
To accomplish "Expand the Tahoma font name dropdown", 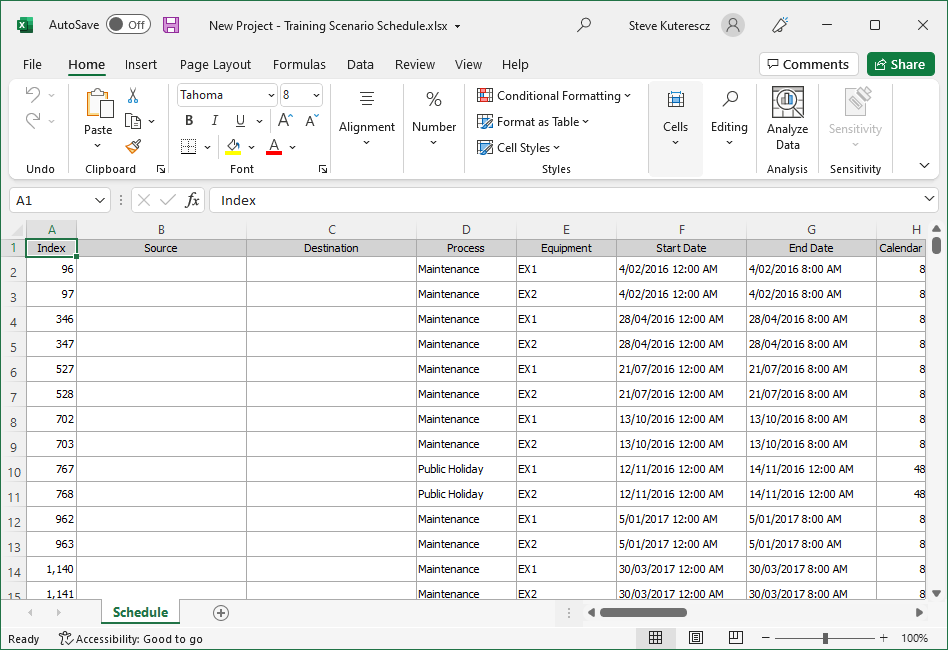I will 271,95.
